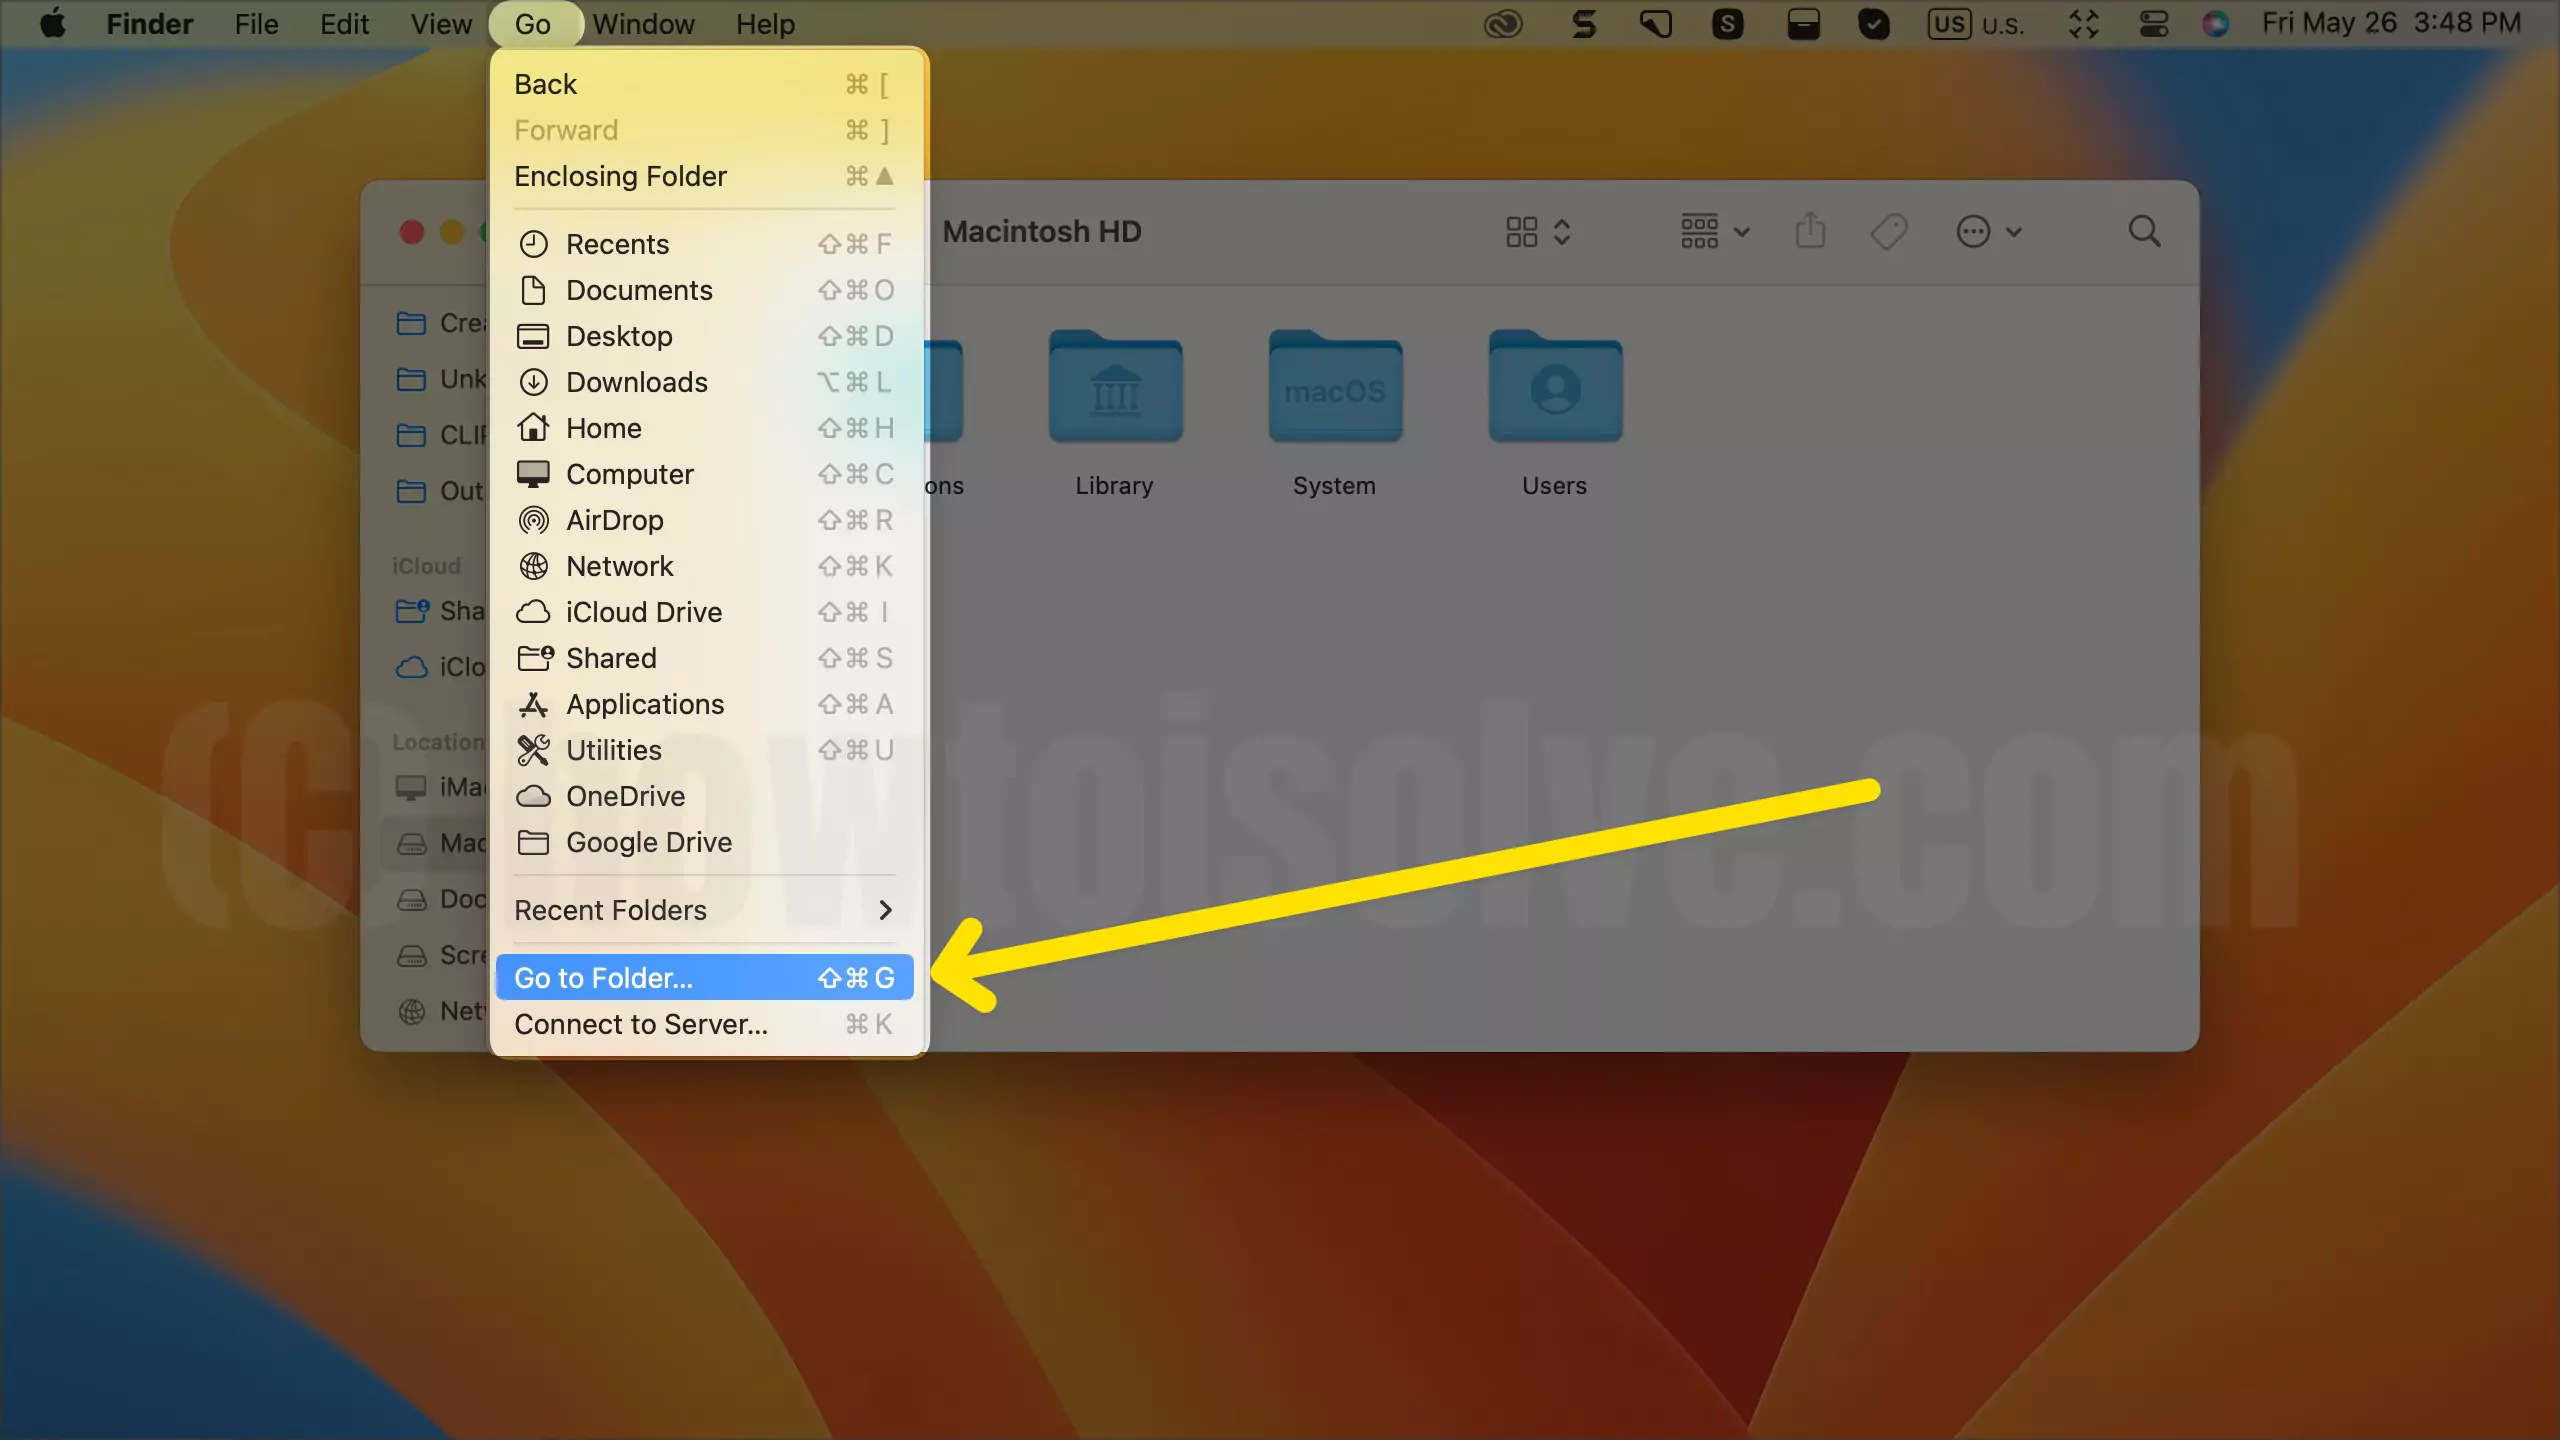Choose Google Drive in Go menu
The height and width of the screenshot is (1440, 2560).
(705, 842)
